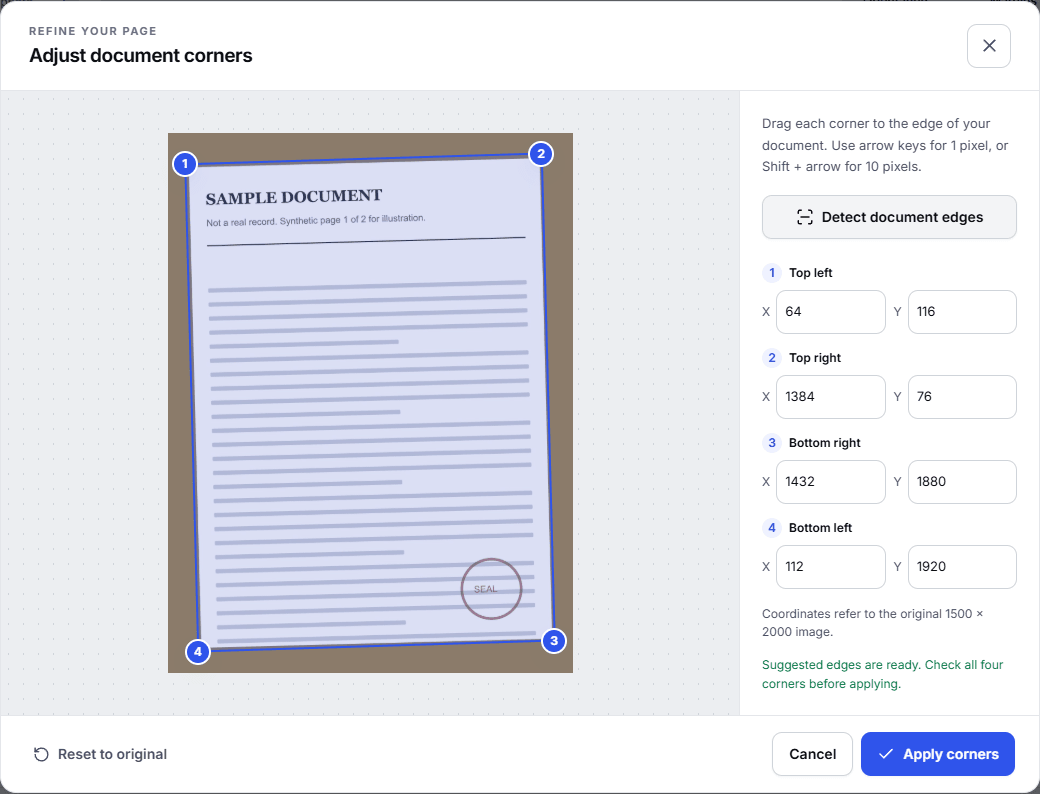Focus the Bottom left Y field showing 1920

pos(962,566)
